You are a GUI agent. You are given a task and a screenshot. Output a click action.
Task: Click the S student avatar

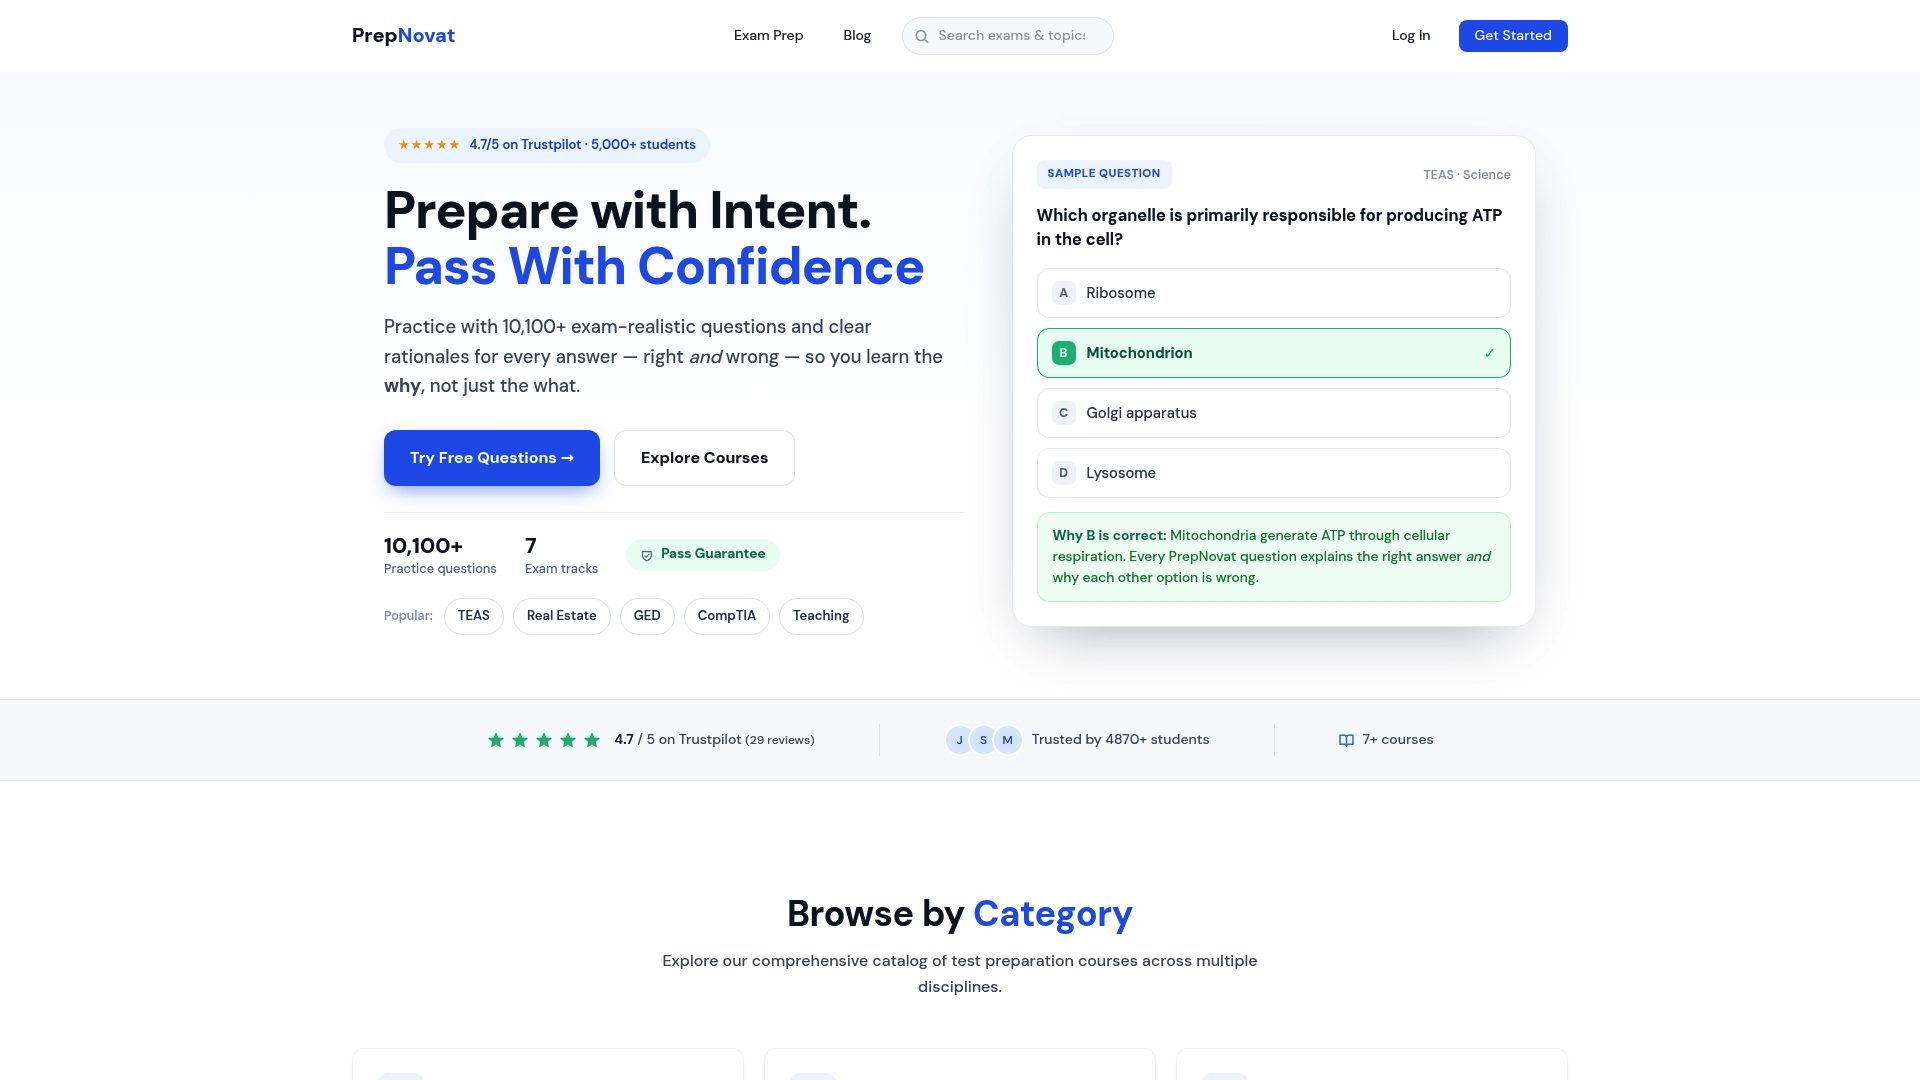pyautogui.click(x=983, y=740)
